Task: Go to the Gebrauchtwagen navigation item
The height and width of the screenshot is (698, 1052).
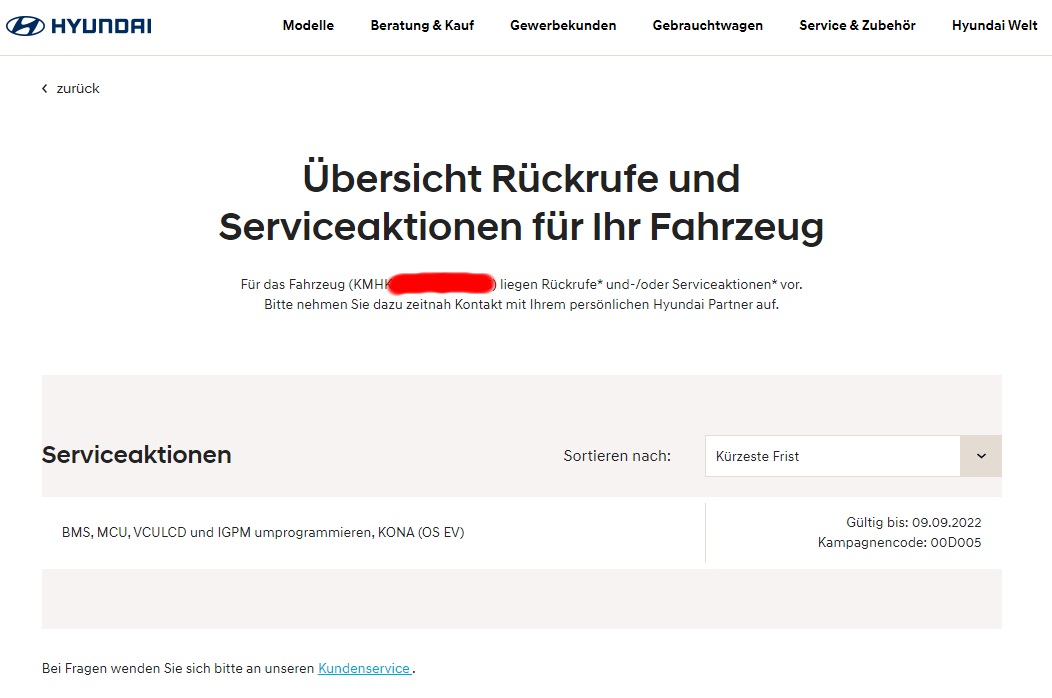Action: [x=707, y=26]
